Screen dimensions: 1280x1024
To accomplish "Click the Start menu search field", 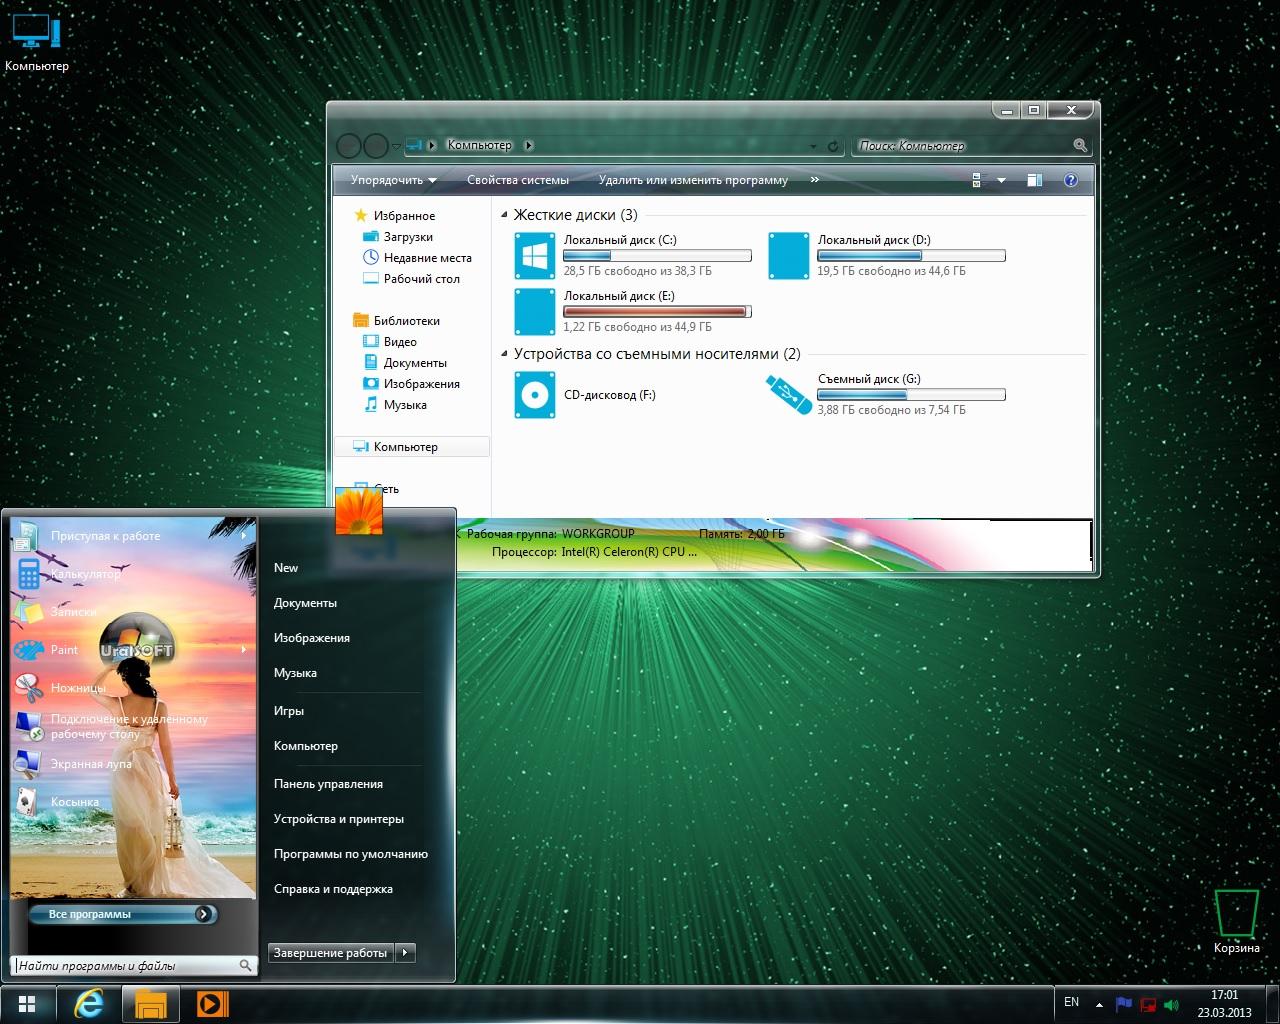I will [125, 966].
